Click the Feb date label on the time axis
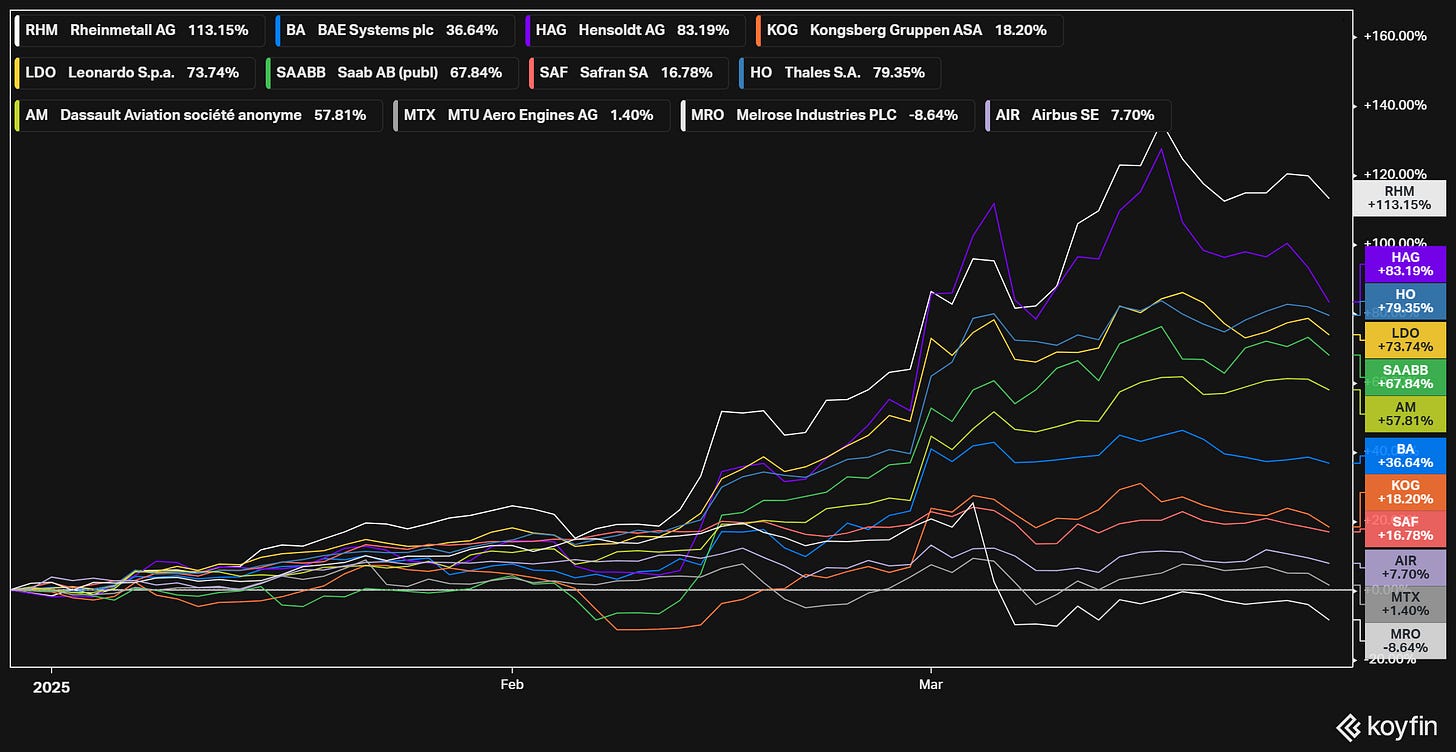 [512, 687]
